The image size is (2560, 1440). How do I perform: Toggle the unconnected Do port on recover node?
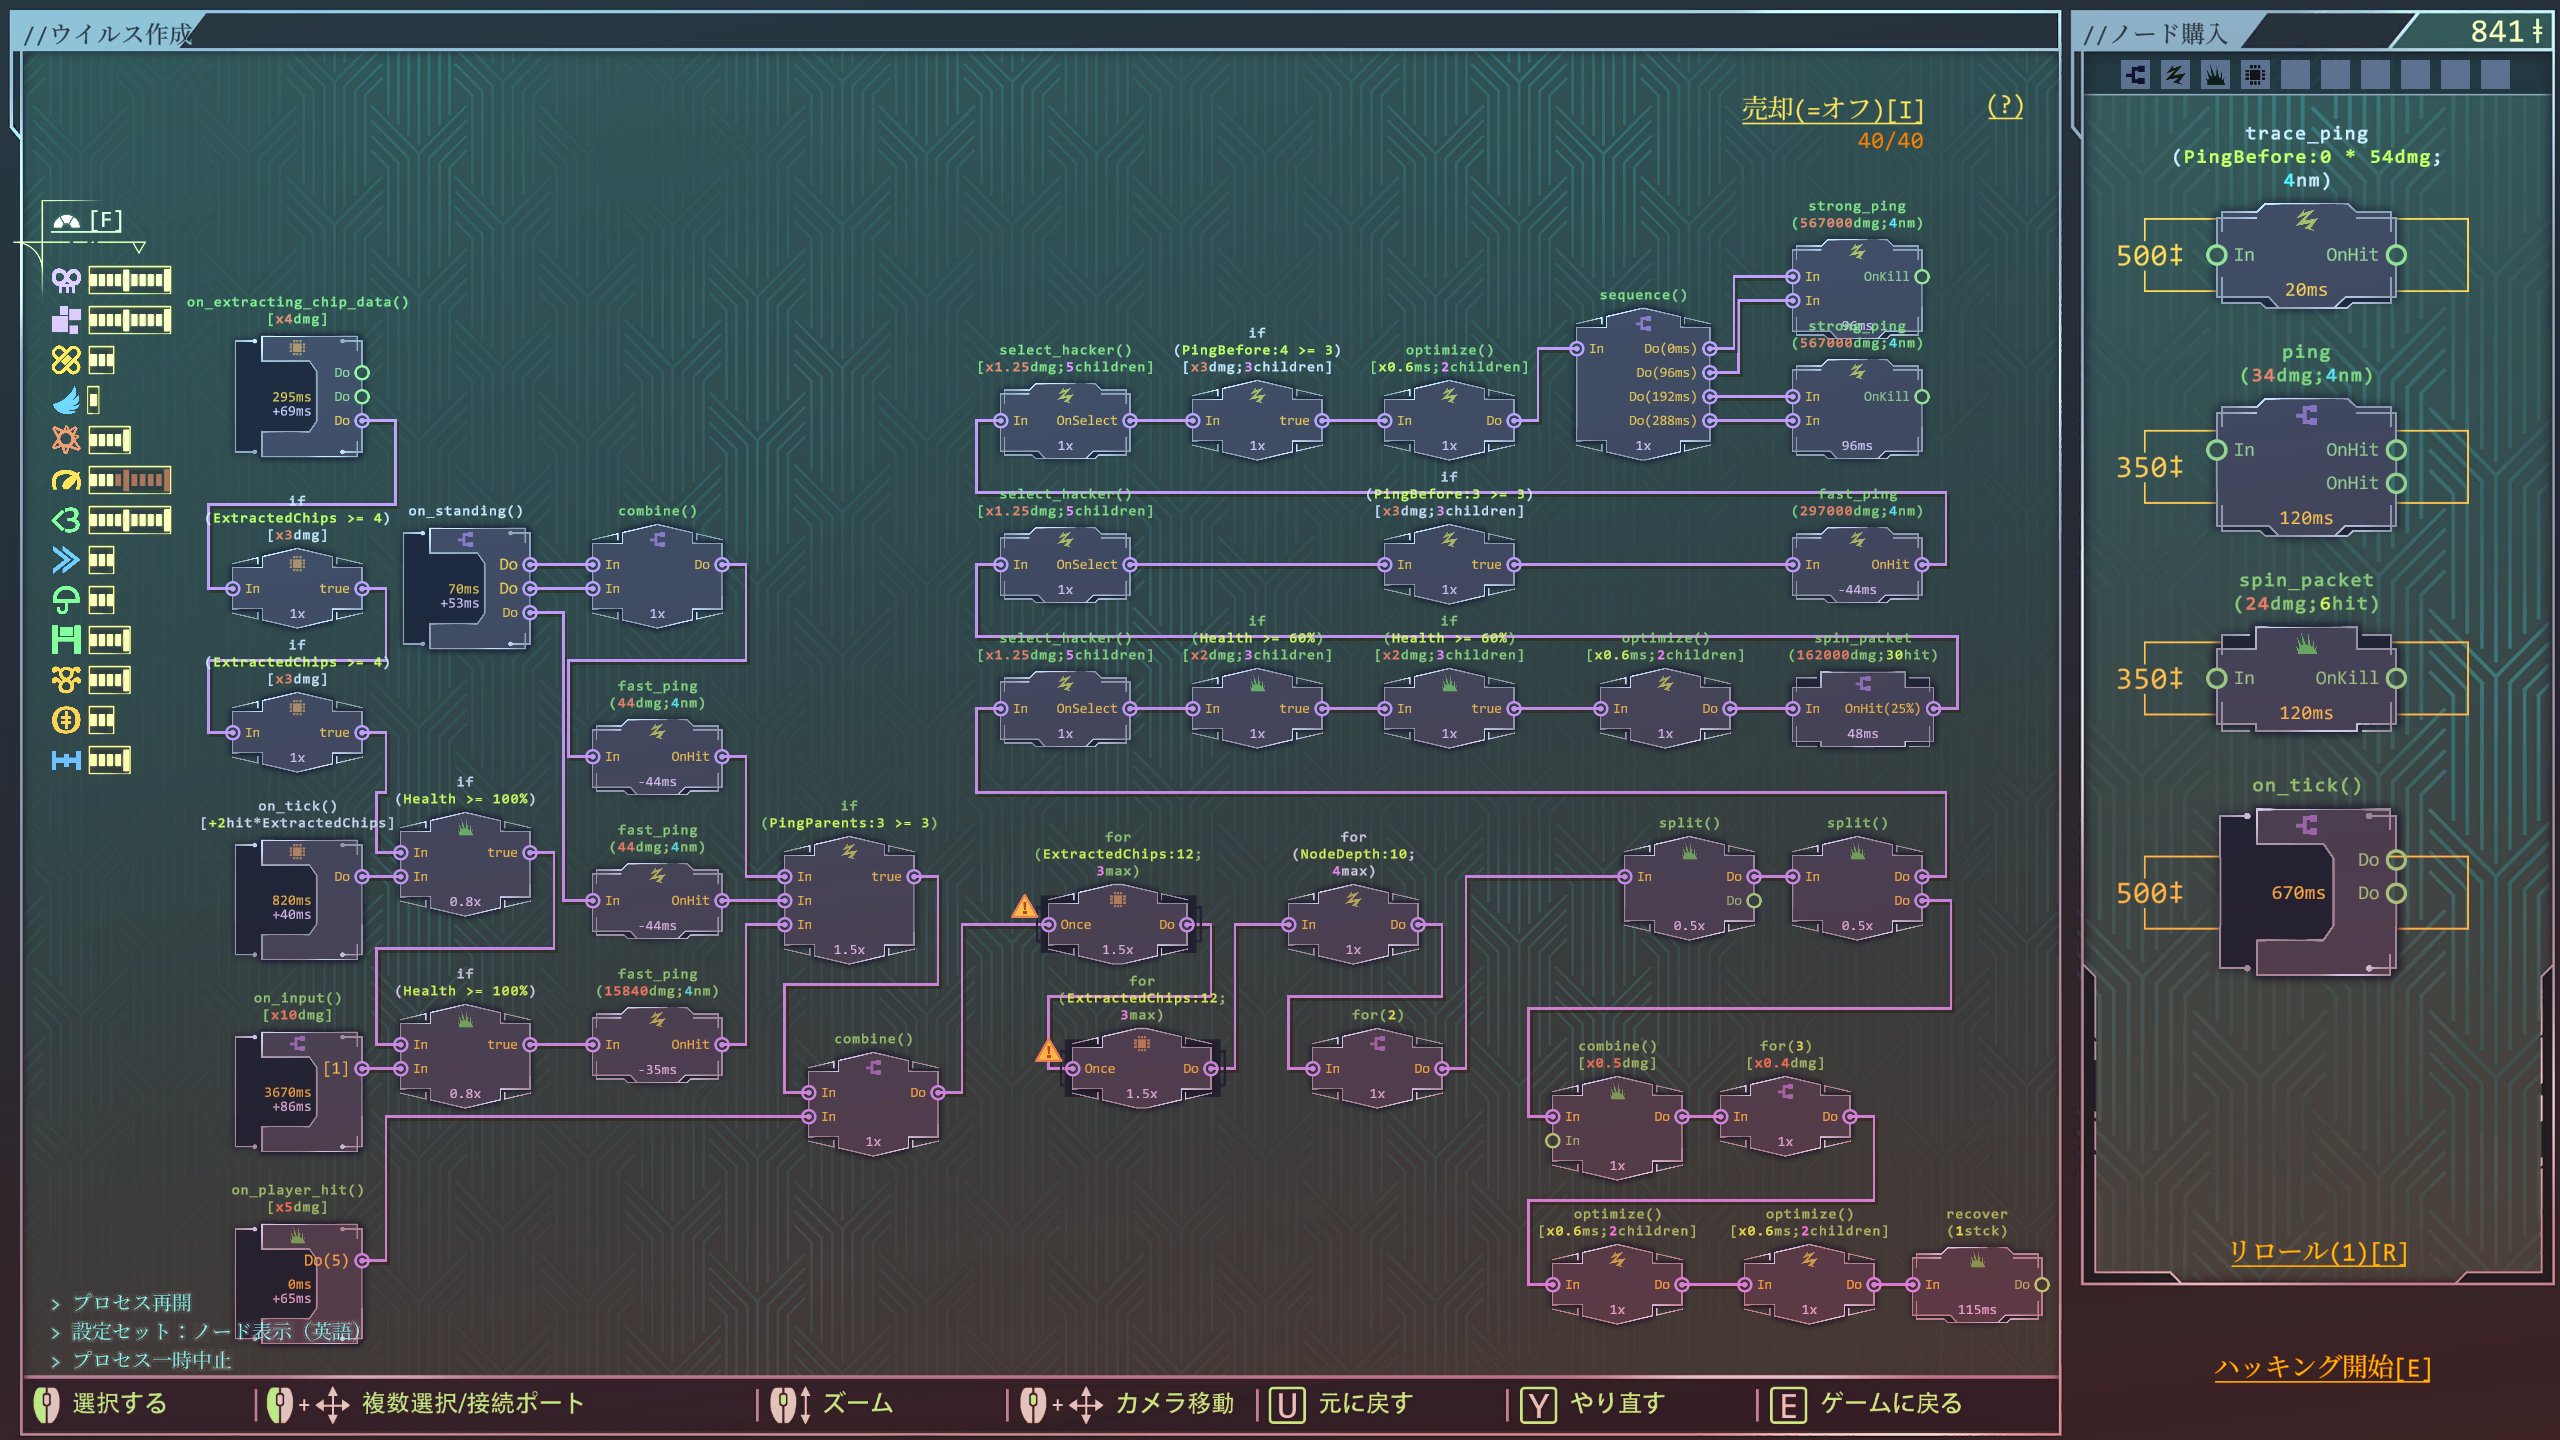[x=2042, y=1285]
